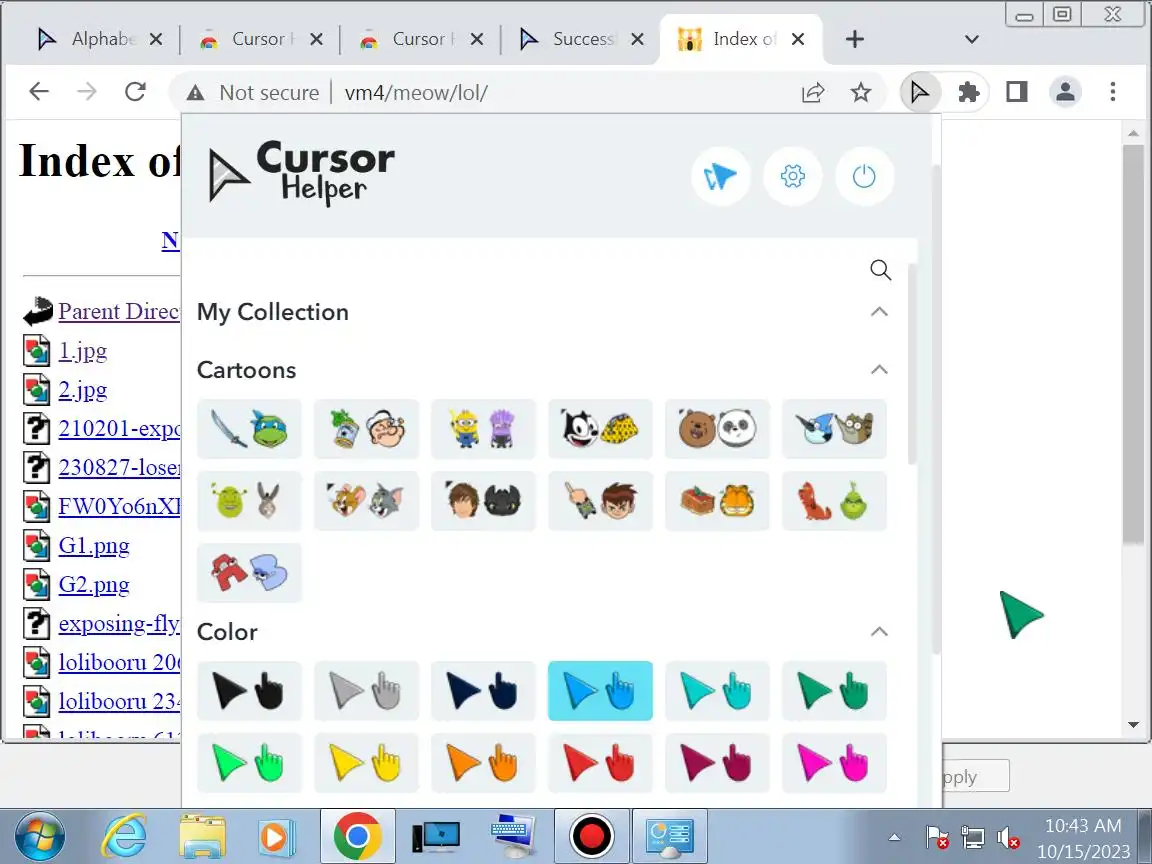Viewport: 1152px width, 864px height.
Task: Open Cursor Helper settings gear
Action: [793, 176]
